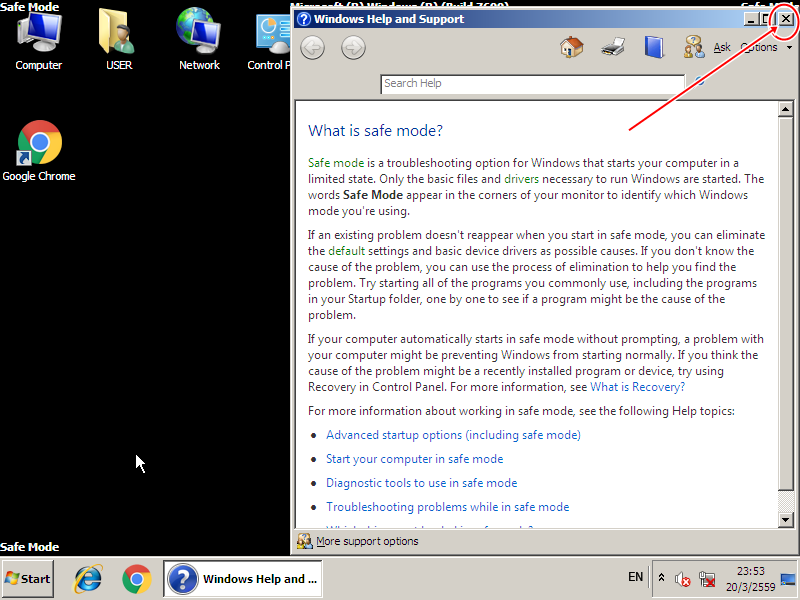Minimize the Windows Help and Support window
This screenshot has width=800, height=600.
pos(751,19)
